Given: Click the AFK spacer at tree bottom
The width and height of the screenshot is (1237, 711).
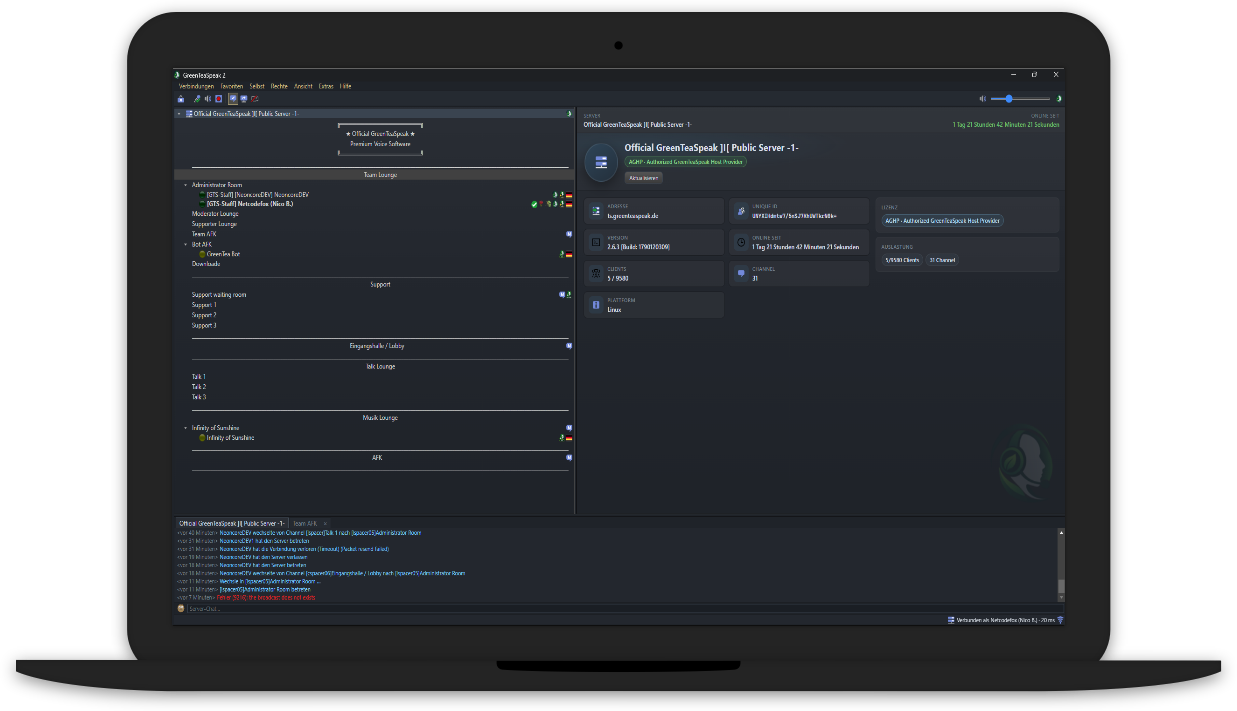Looking at the screenshot, I should click(x=377, y=458).
